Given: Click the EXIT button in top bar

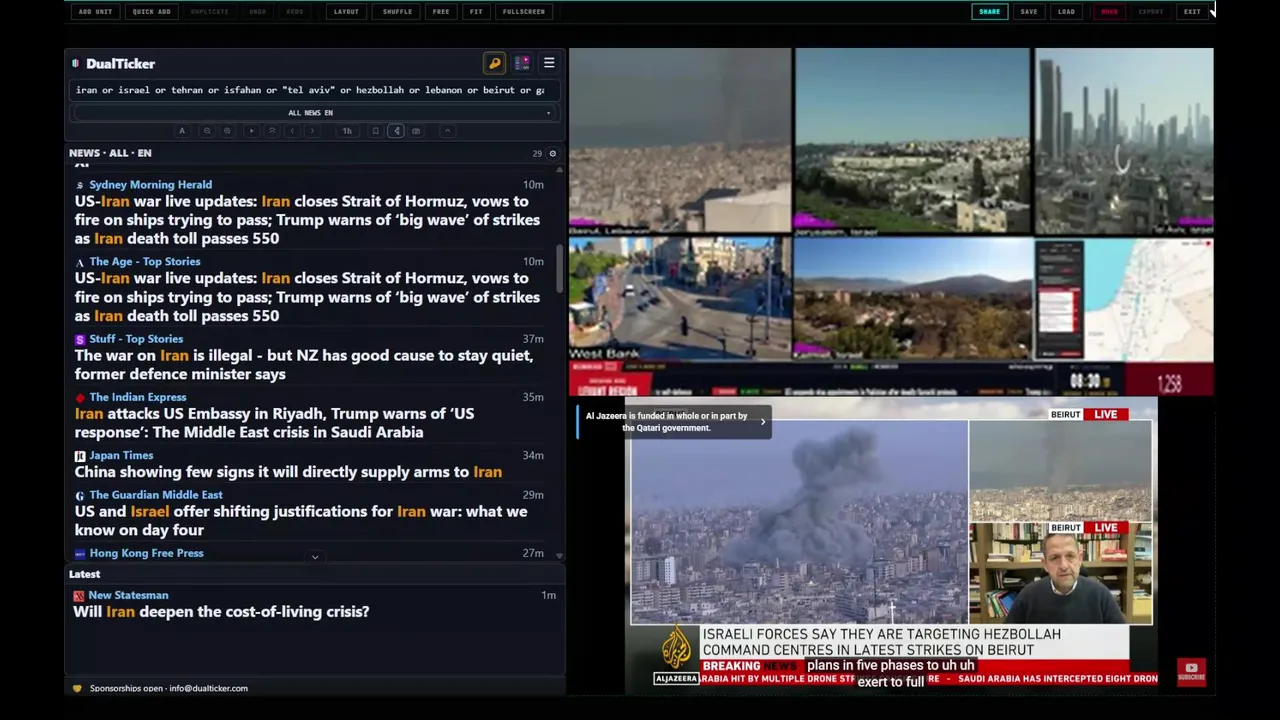Looking at the screenshot, I should [x=1192, y=12].
